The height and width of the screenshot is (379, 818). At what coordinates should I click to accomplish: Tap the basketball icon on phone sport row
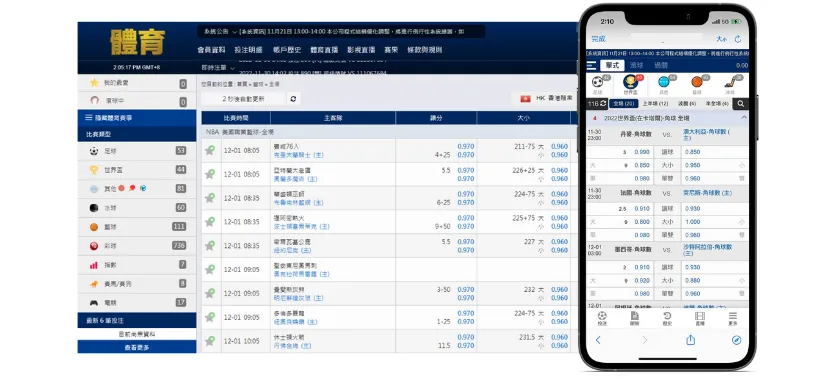pos(697,82)
